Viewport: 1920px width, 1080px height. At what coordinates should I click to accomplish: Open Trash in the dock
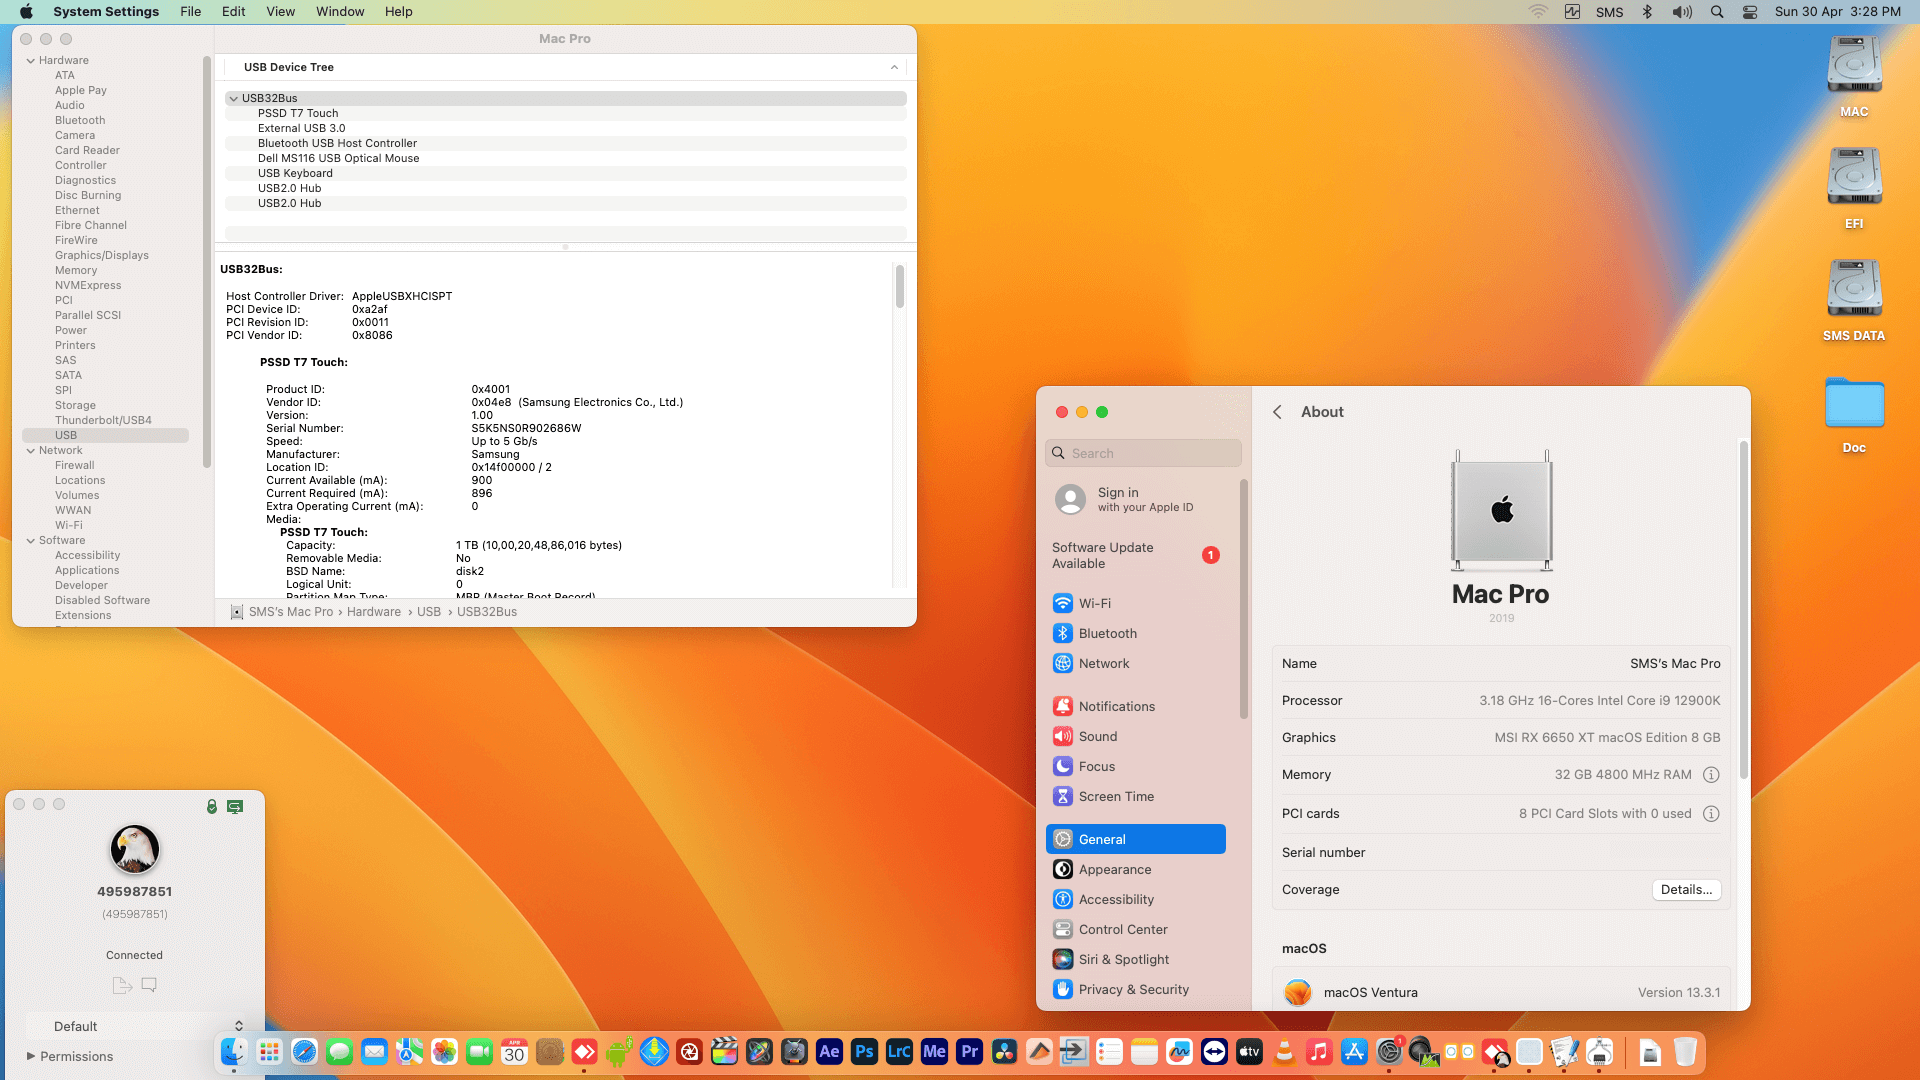(x=1685, y=1052)
